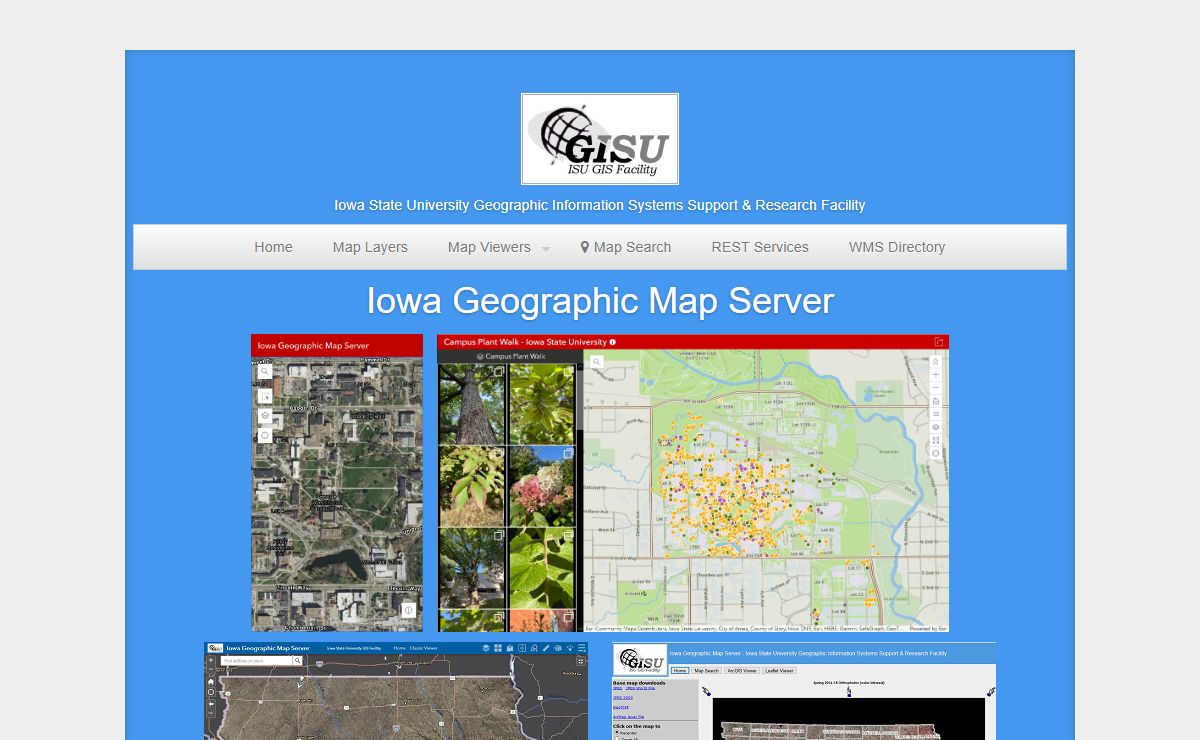This screenshot has height=740, width=1200.
Task: Open the Map Viewers menu
Action: (x=489, y=247)
